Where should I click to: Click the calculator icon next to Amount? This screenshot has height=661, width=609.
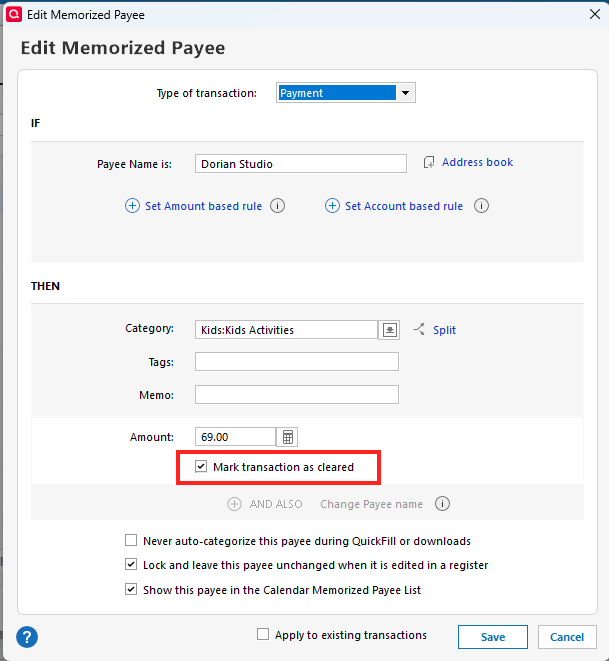pyautogui.click(x=288, y=437)
